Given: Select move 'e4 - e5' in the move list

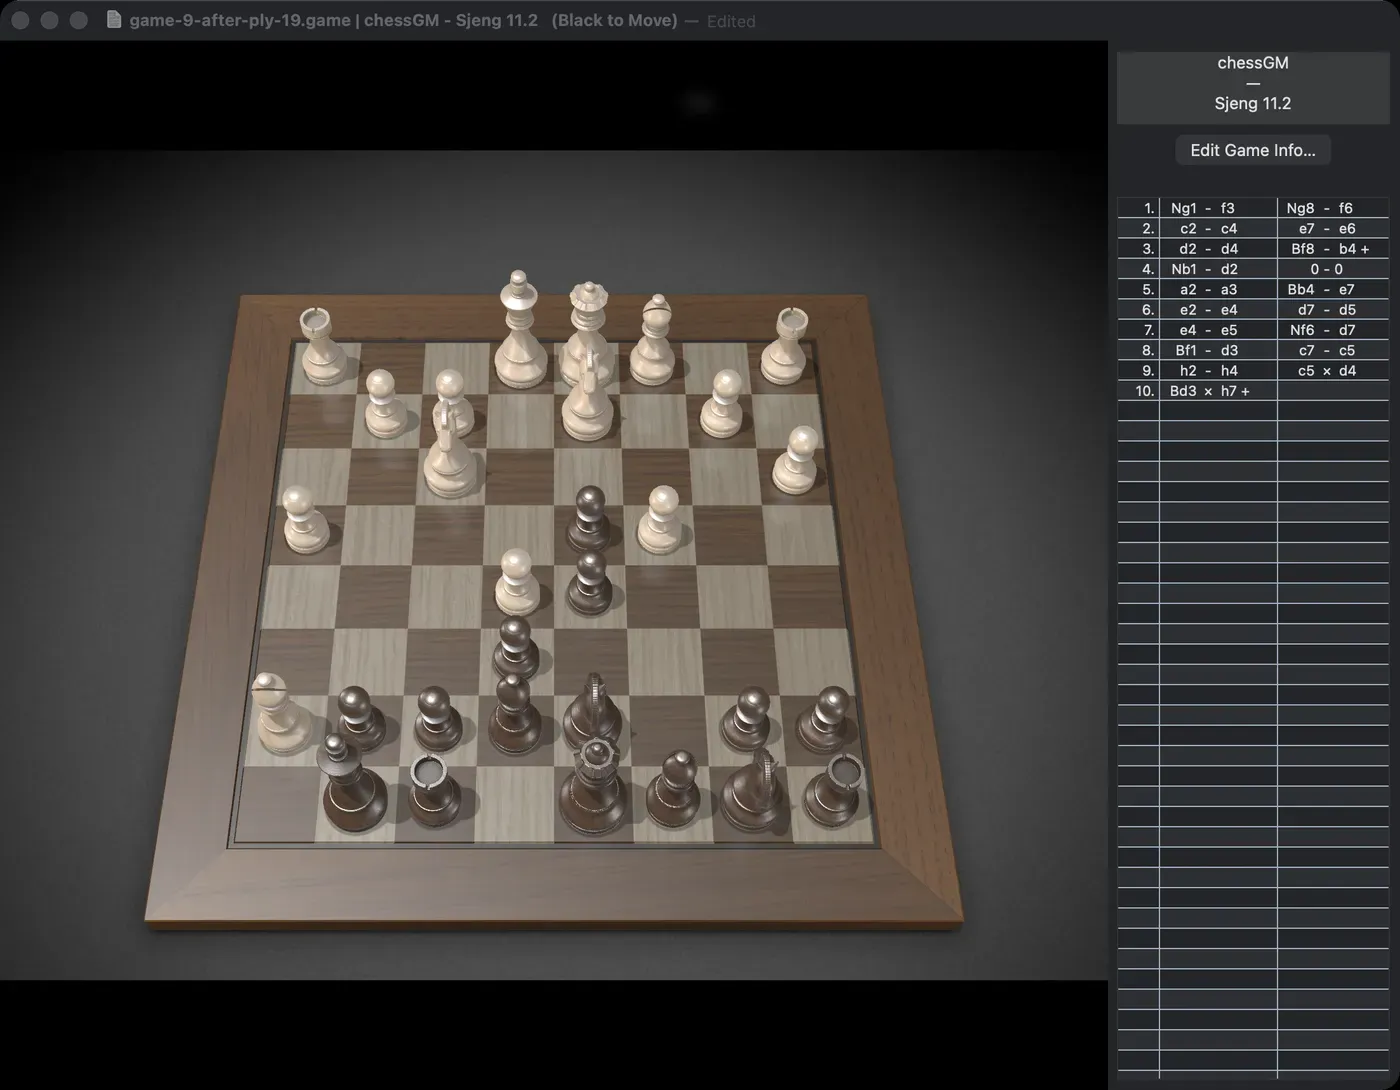Looking at the screenshot, I should click(1218, 330).
